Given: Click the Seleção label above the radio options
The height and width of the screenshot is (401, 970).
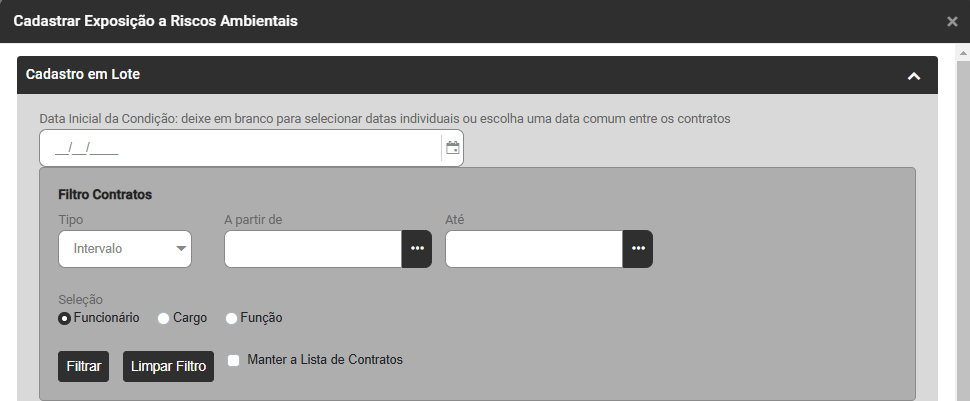Looking at the screenshot, I should (x=81, y=299).
